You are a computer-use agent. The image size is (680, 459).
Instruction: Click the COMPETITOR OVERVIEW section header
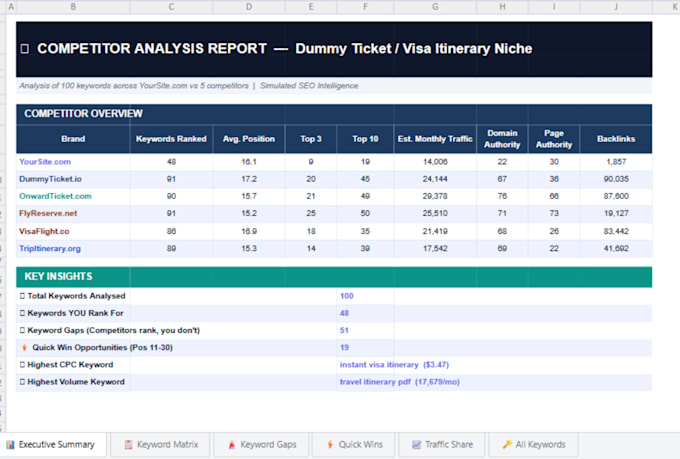(x=334, y=114)
